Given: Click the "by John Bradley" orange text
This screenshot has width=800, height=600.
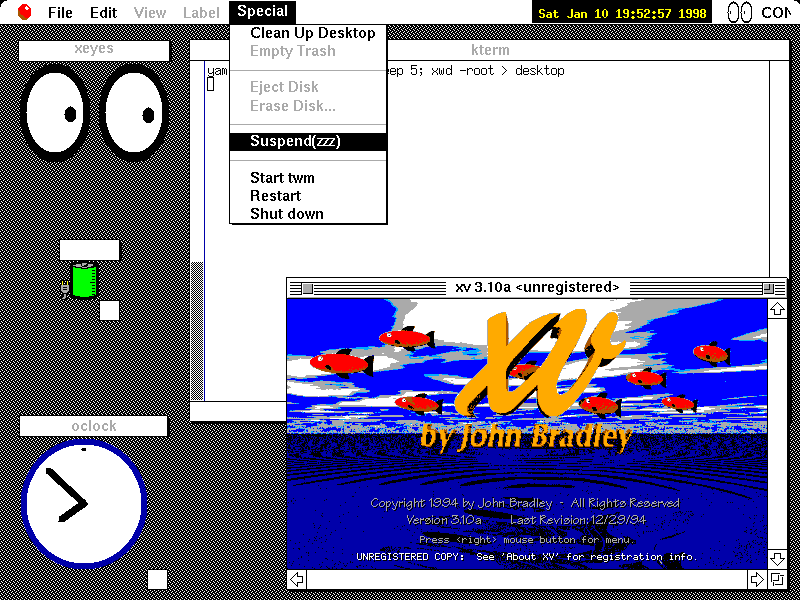Looking at the screenshot, I should tap(526, 438).
